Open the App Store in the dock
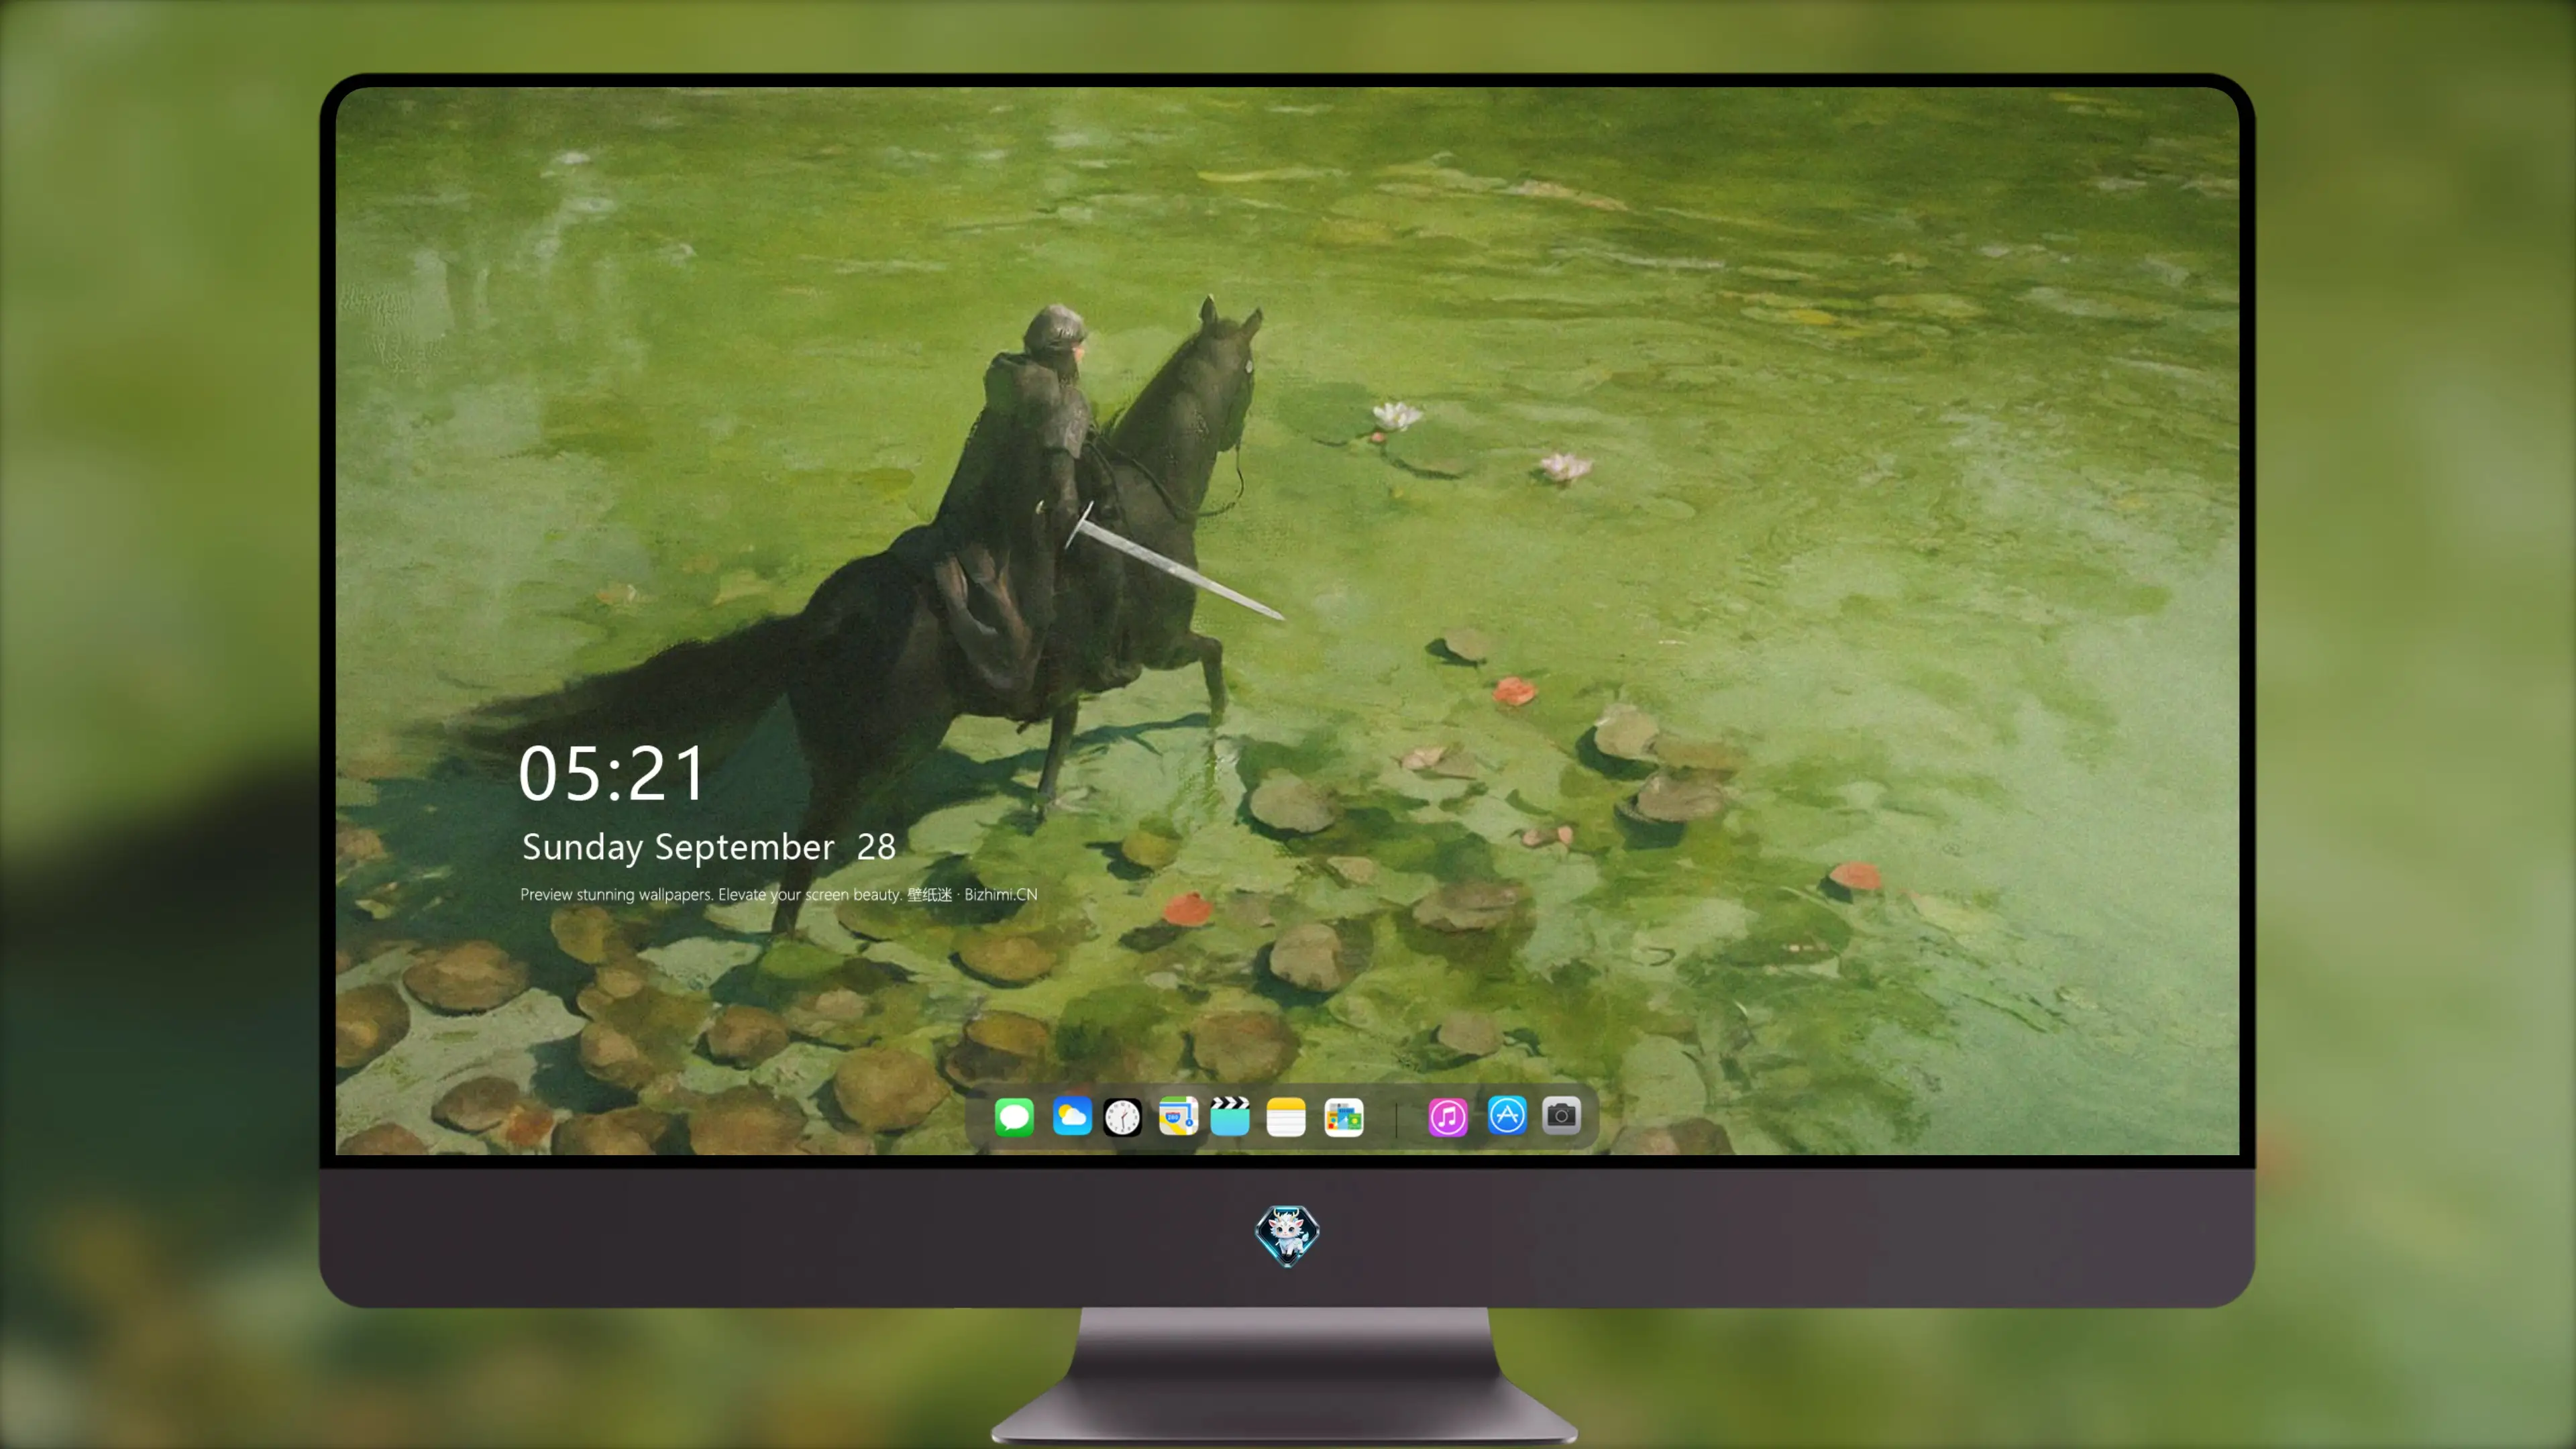 click(x=1507, y=1115)
